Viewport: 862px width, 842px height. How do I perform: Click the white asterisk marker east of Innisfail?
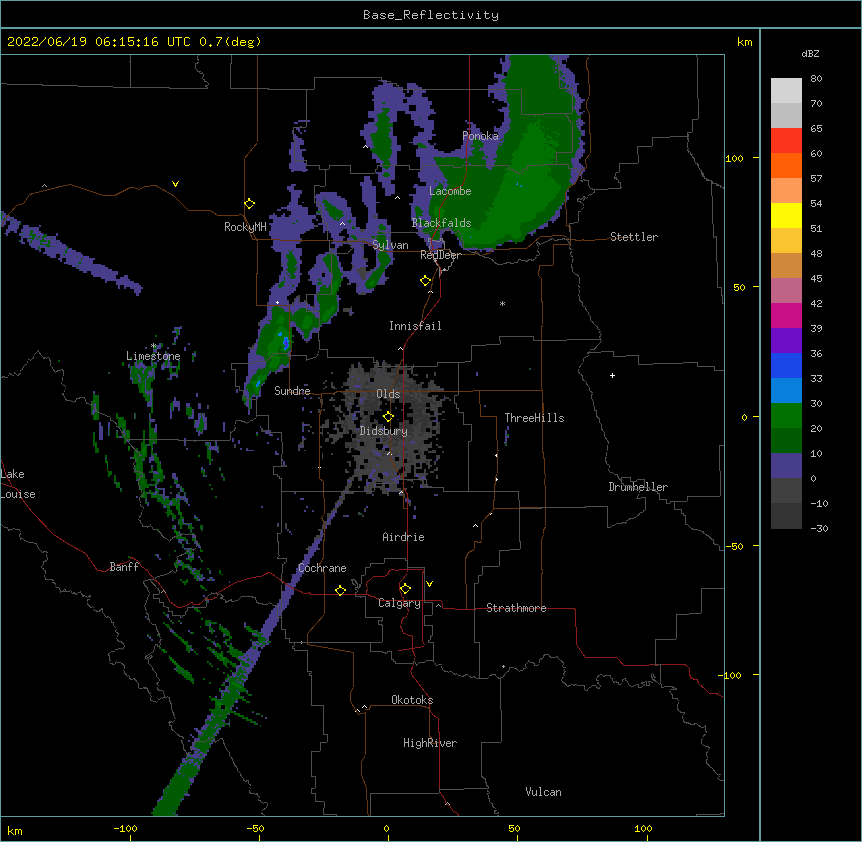click(502, 303)
